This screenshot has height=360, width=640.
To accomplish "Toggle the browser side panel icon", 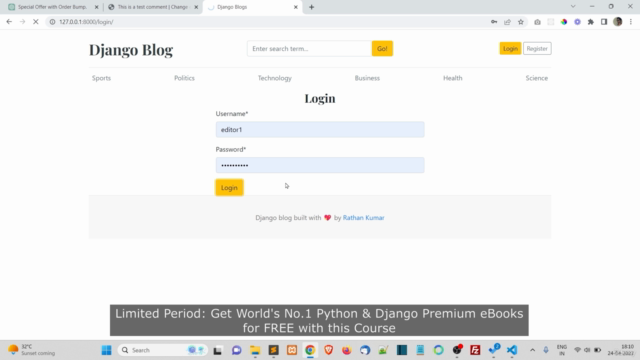I will click(x=604, y=22).
